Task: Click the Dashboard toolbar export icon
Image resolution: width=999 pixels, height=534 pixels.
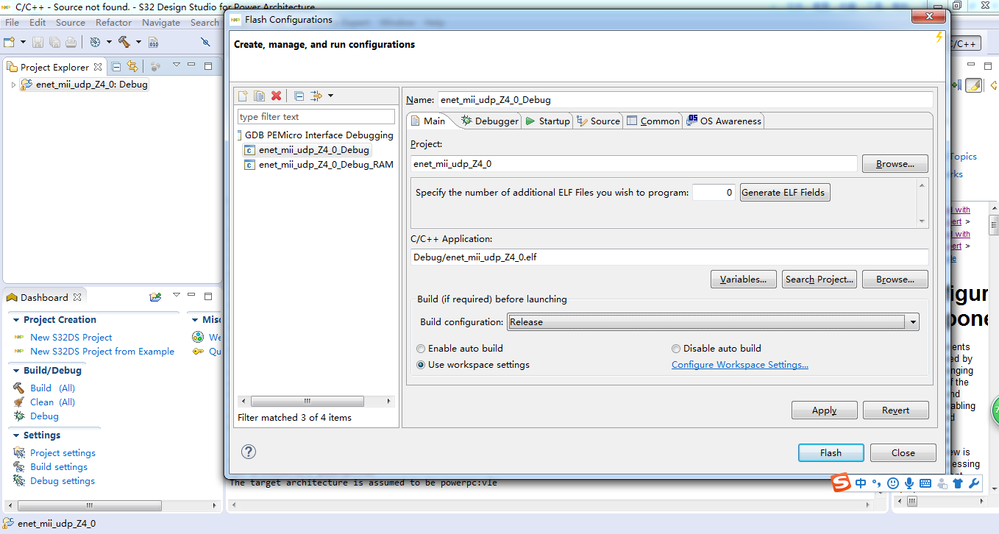Action: [155, 297]
